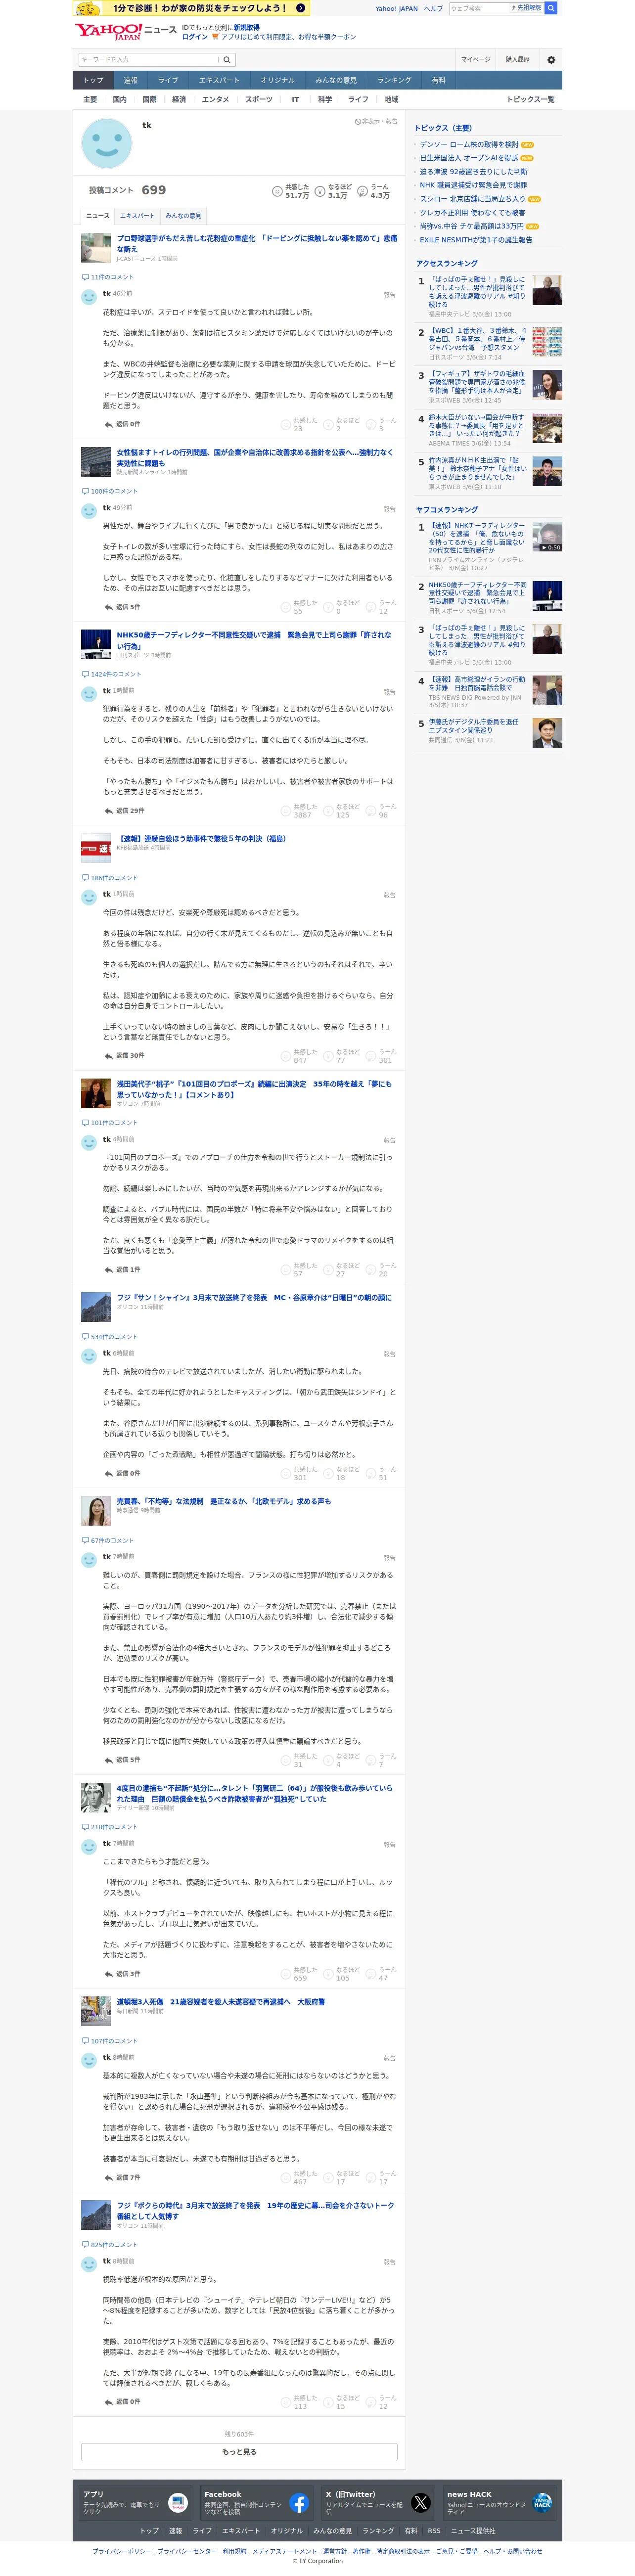
Task: Click the tk user smiley avatar
Action: click(x=107, y=143)
